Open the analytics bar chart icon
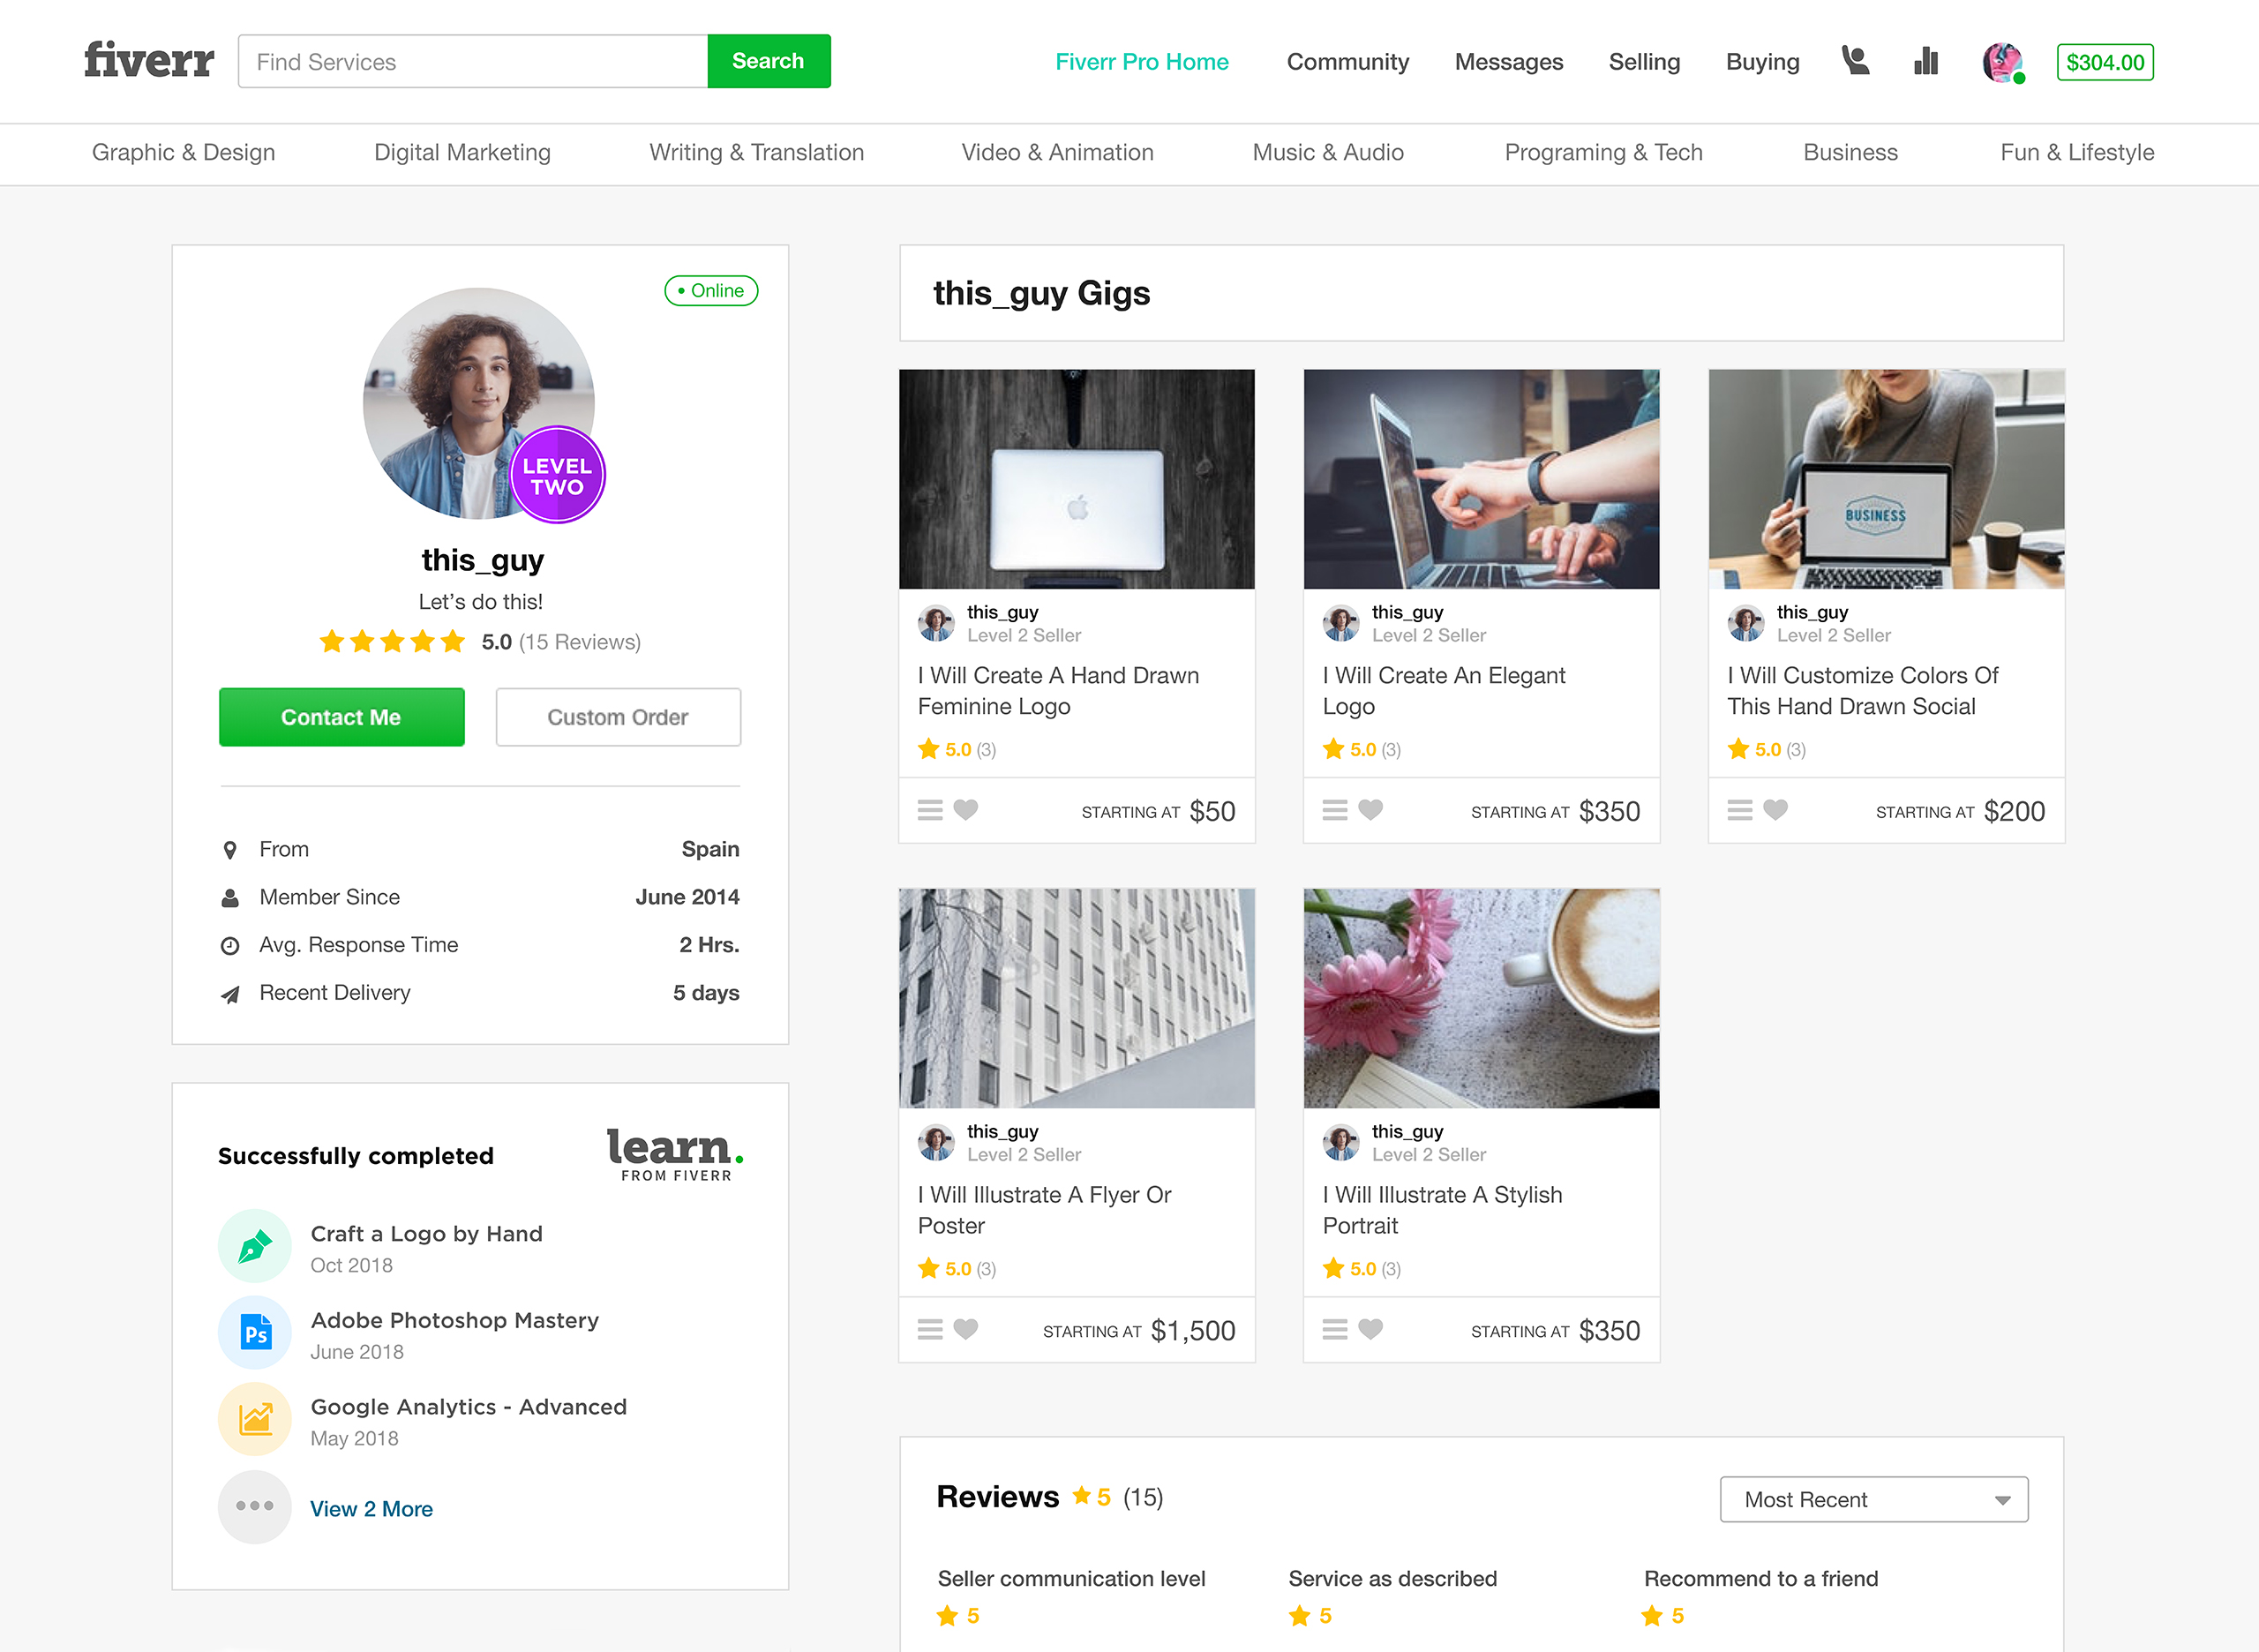 [x=1925, y=62]
